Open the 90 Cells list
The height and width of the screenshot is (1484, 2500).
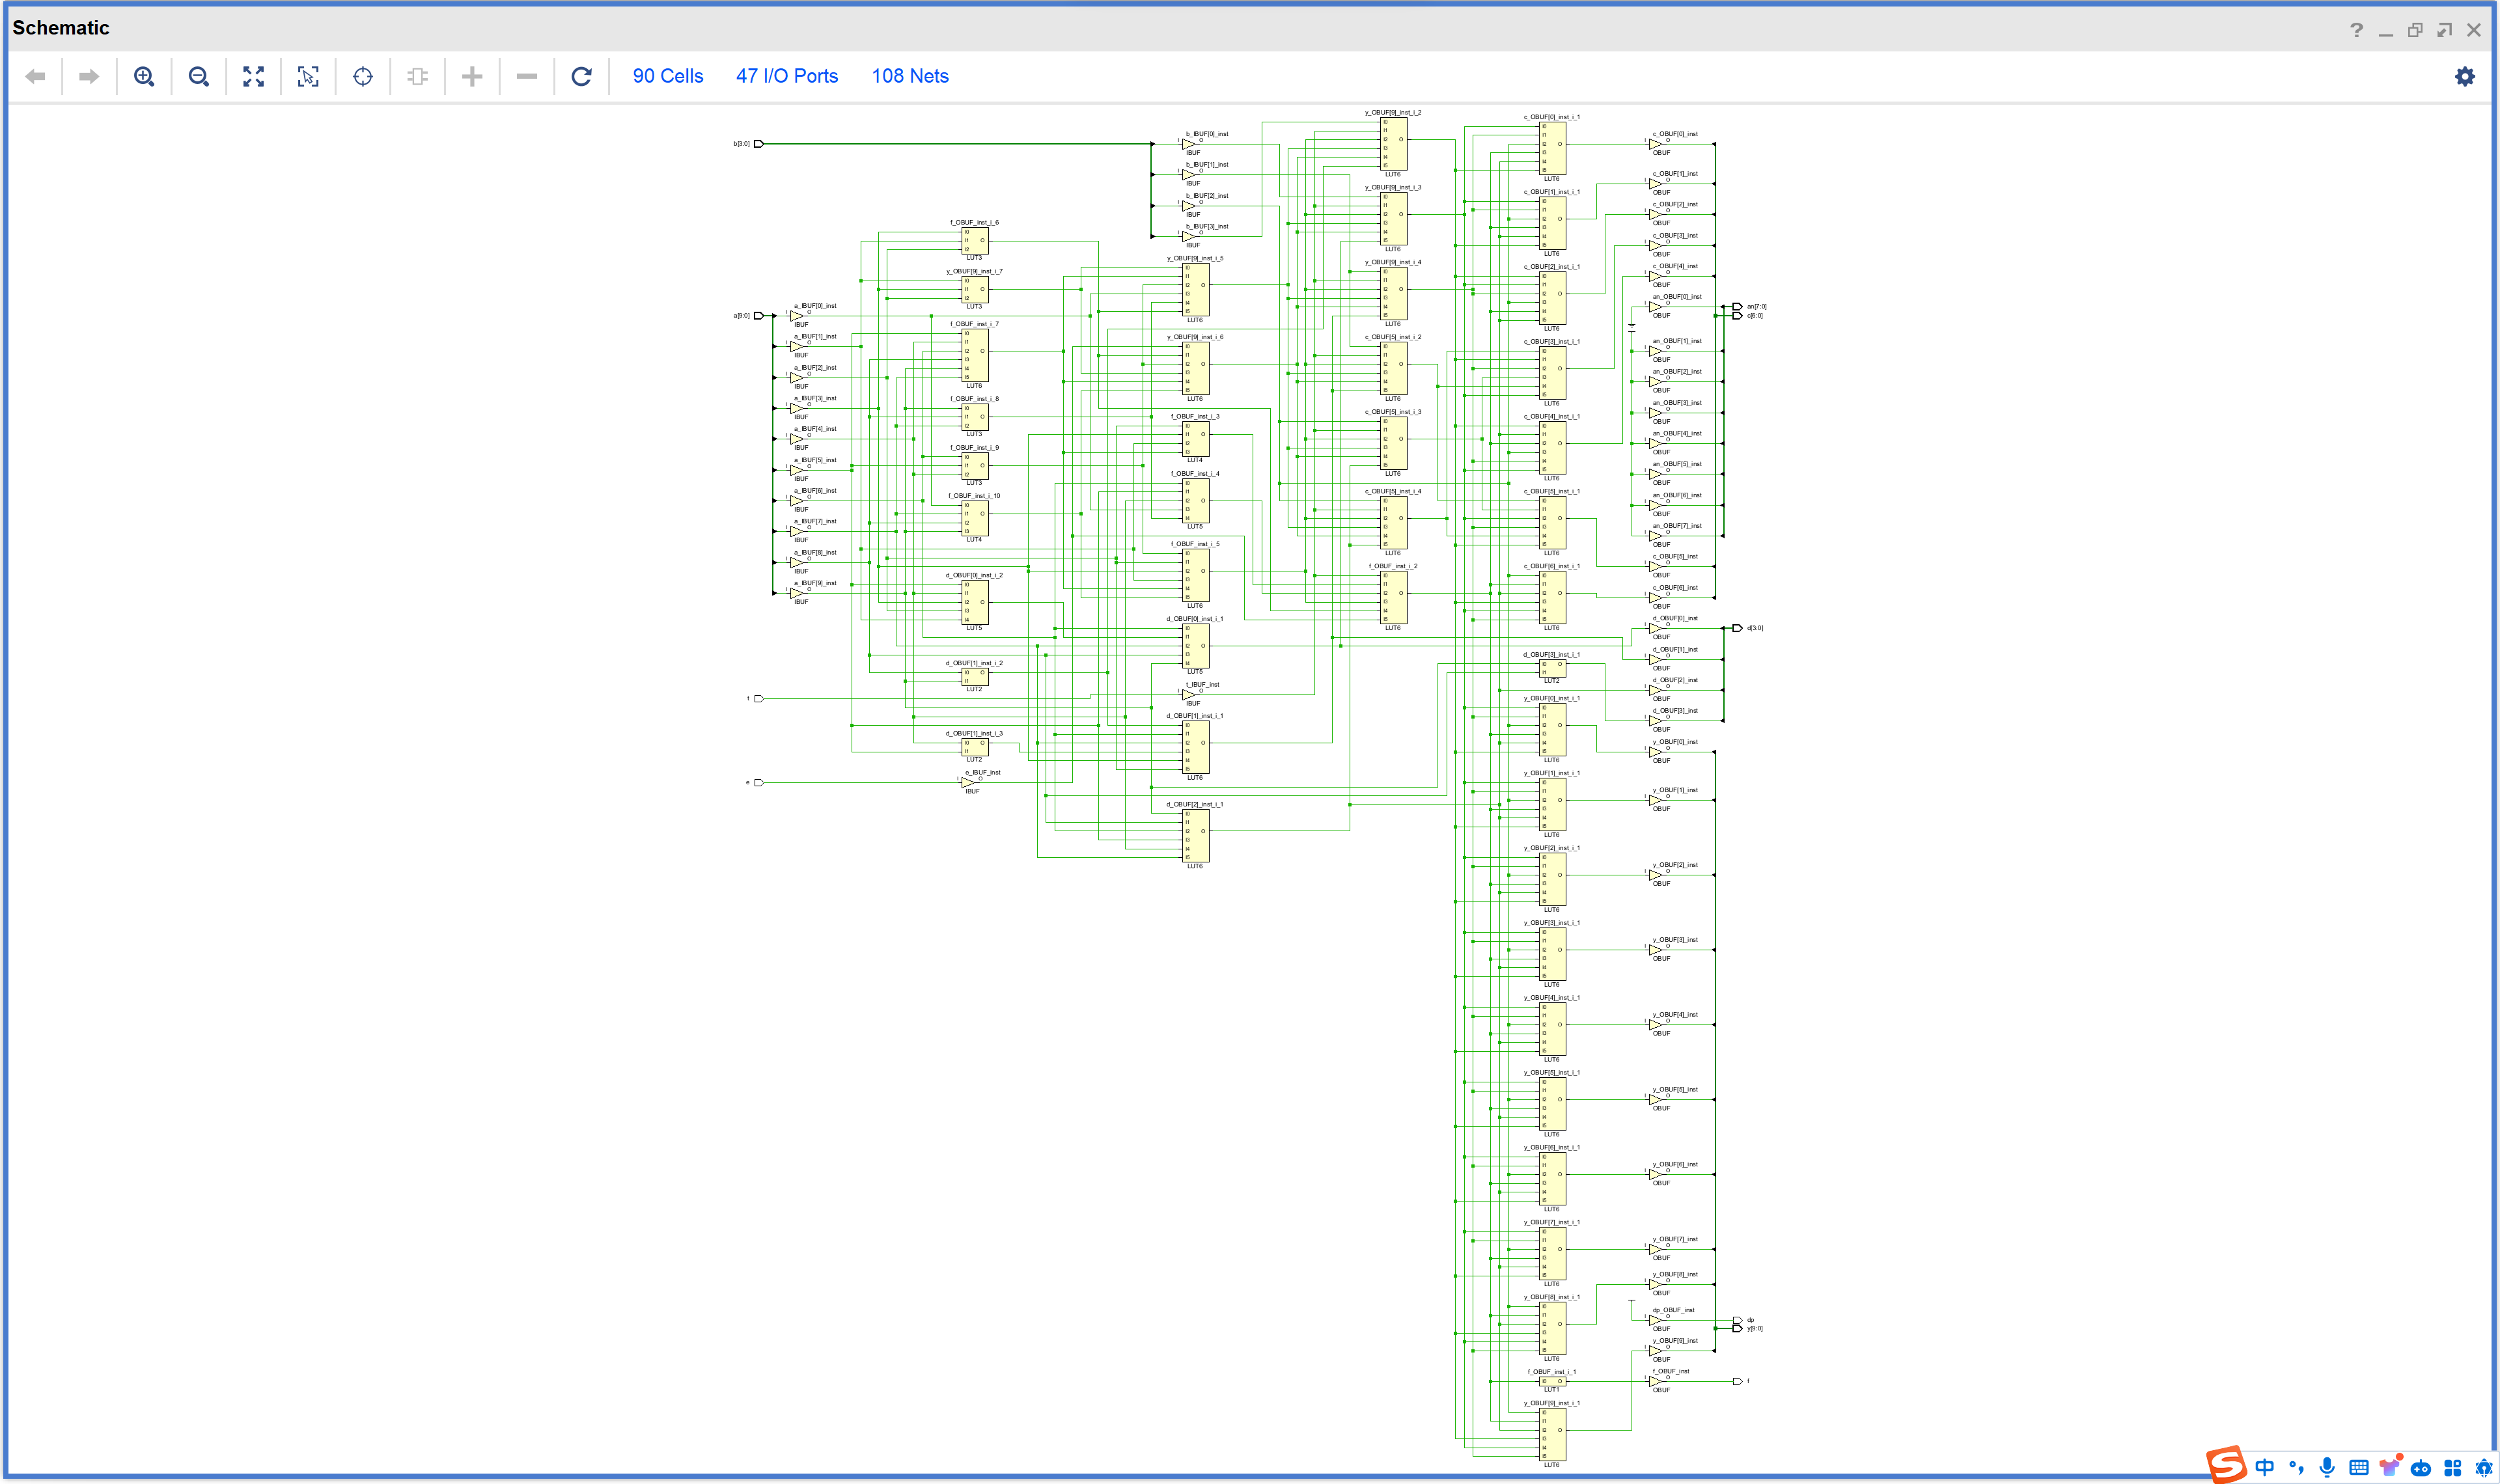[x=668, y=76]
